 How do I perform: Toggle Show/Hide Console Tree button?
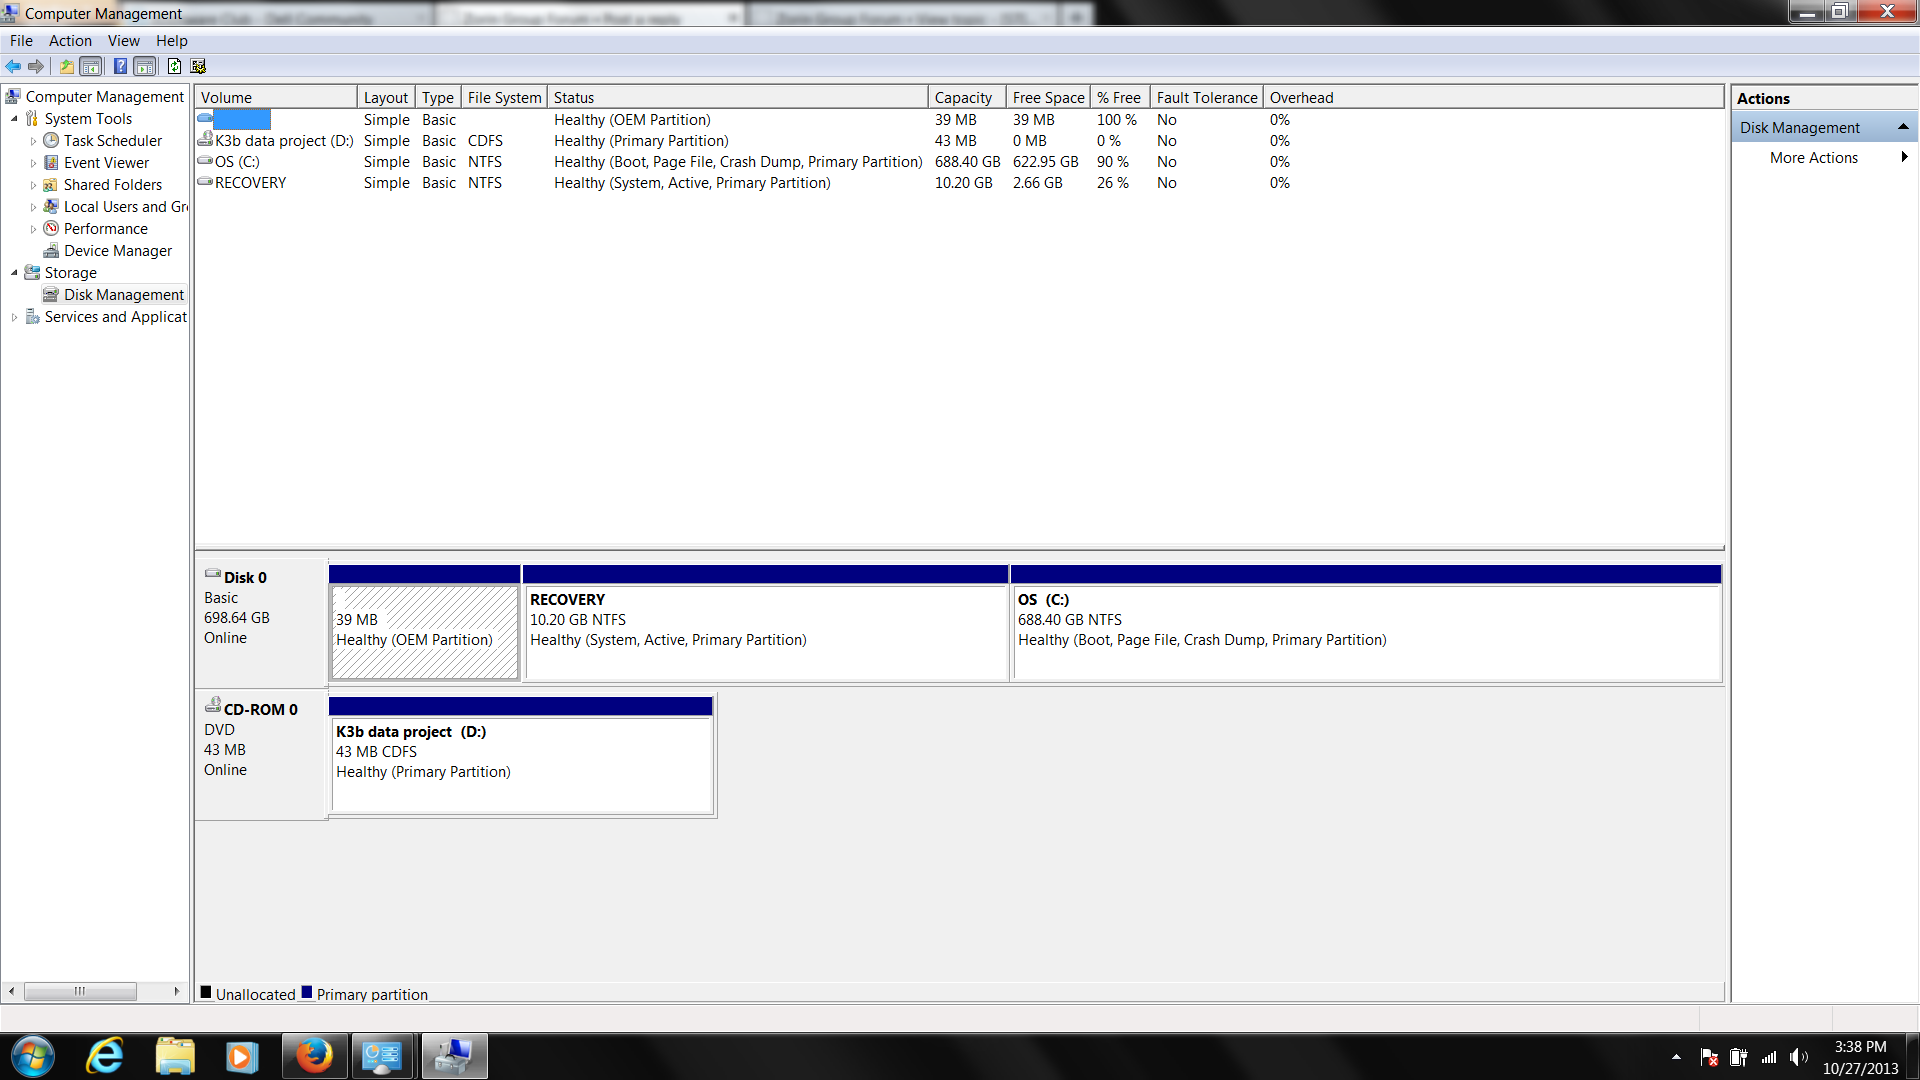(91, 66)
